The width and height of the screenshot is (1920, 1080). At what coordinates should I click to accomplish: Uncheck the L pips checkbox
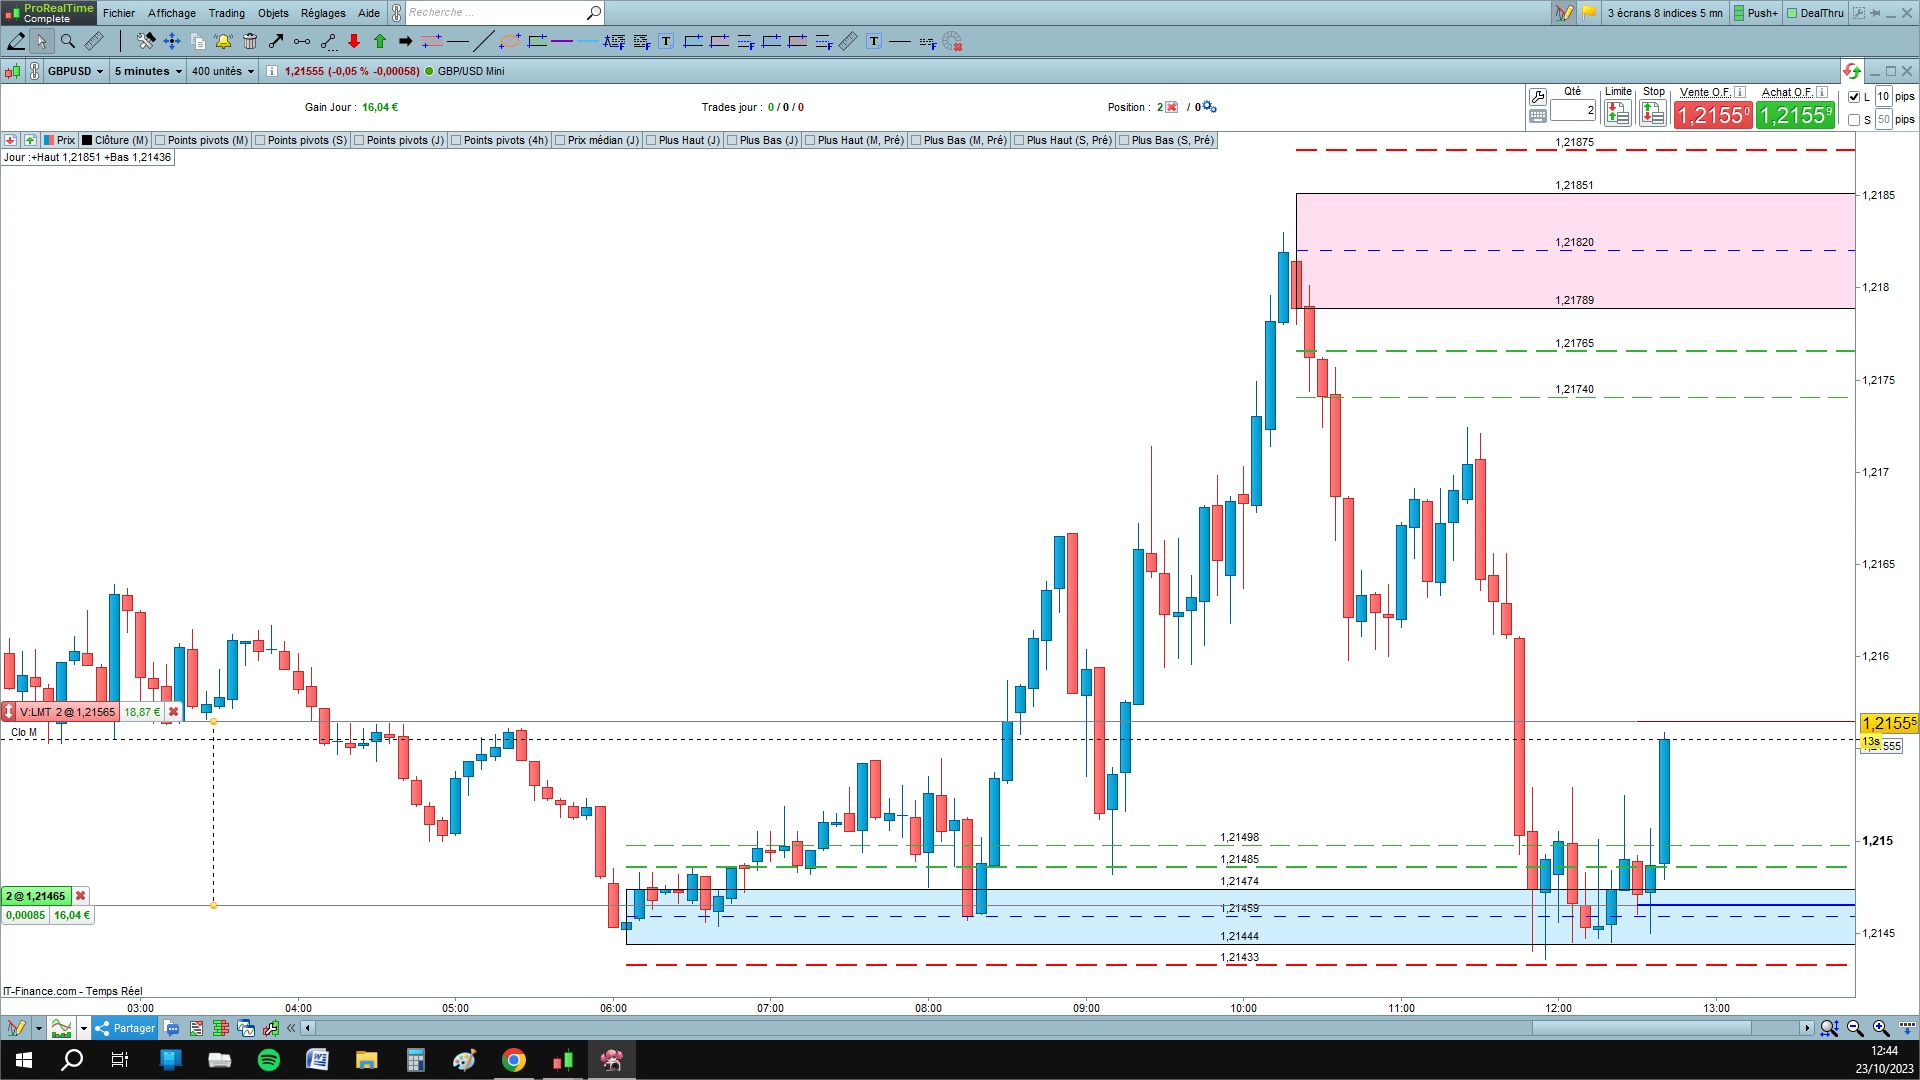pyautogui.click(x=1854, y=97)
